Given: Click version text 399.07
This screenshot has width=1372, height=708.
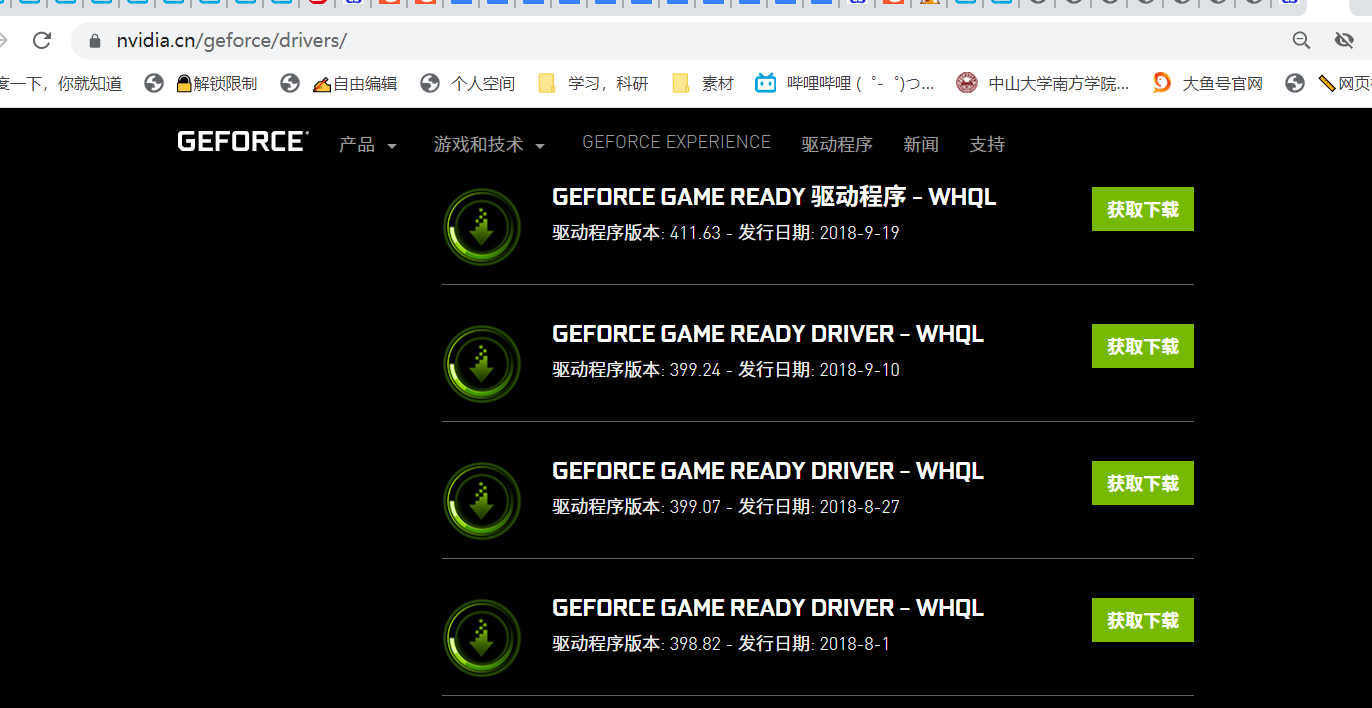Looking at the screenshot, I should [695, 507].
